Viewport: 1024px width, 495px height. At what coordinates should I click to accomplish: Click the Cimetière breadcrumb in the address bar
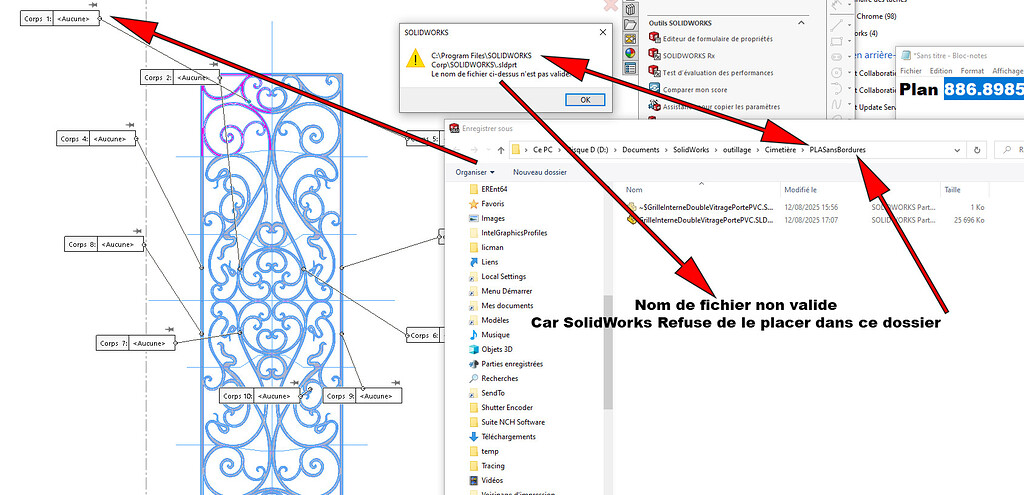[x=770, y=150]
